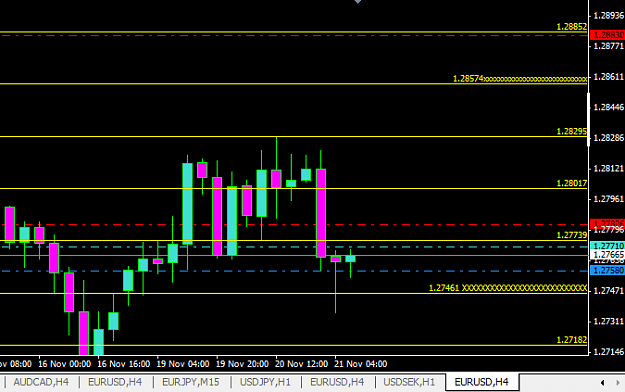Screen dimensions: 625x392
Task: Click the 16 Nov 16:00 time label
Action: click(124, 364)
